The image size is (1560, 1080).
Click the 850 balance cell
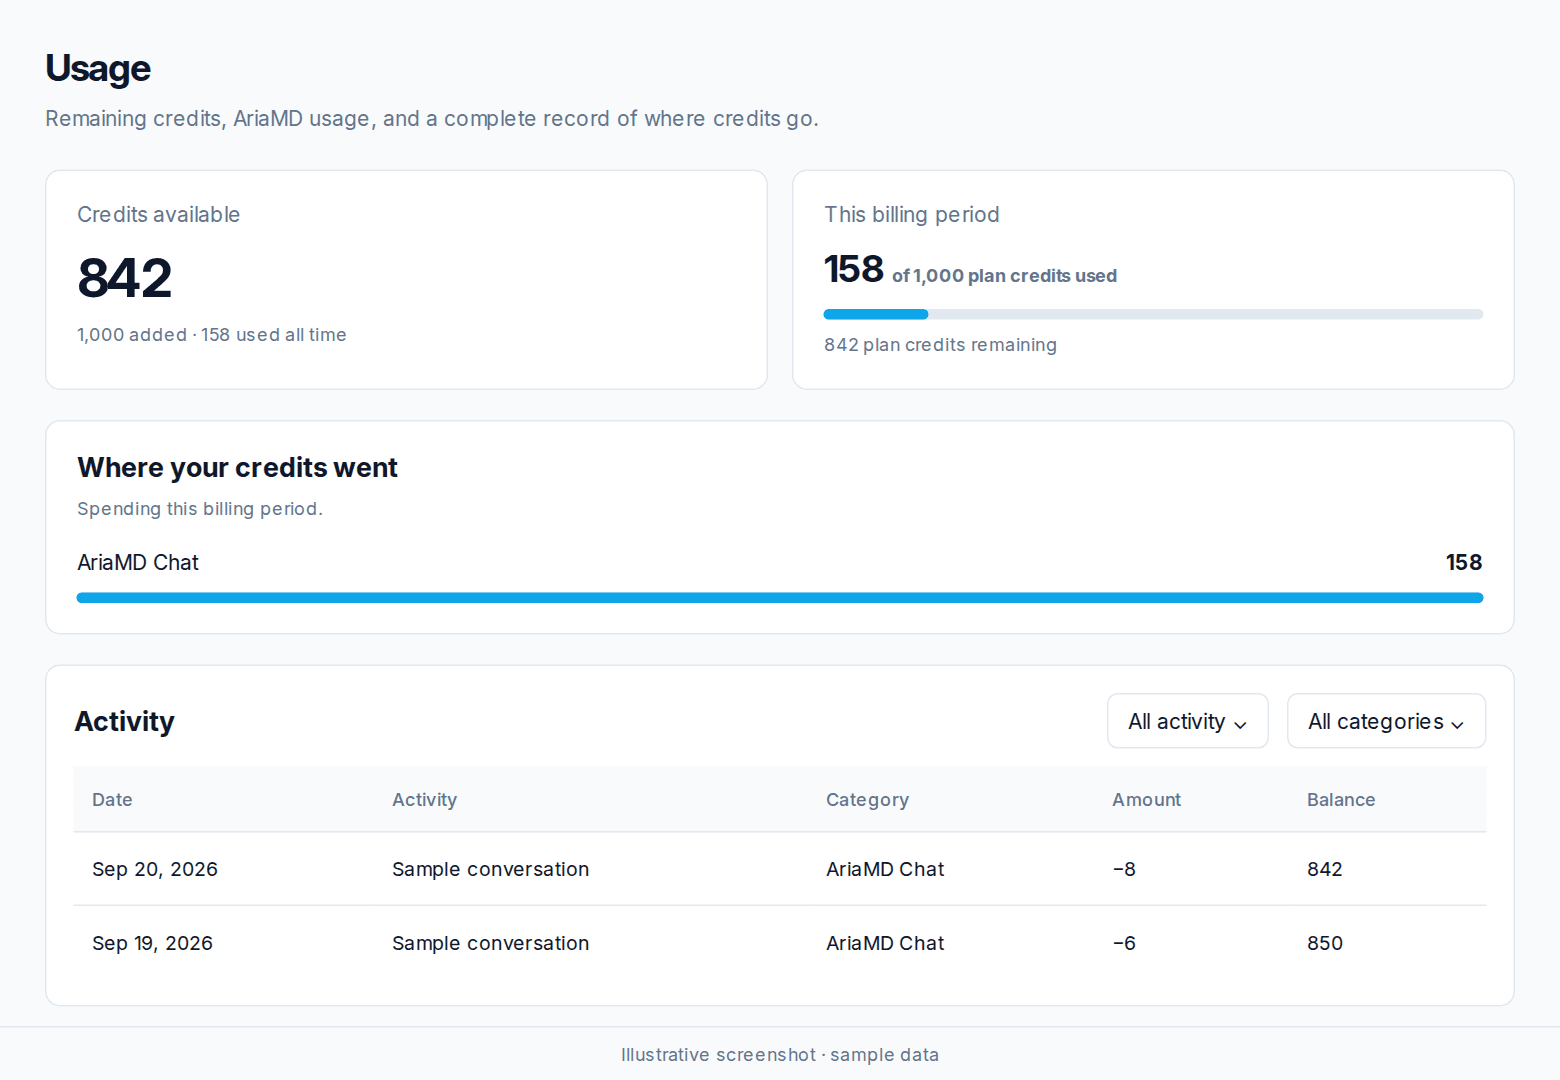point(1325,943)
